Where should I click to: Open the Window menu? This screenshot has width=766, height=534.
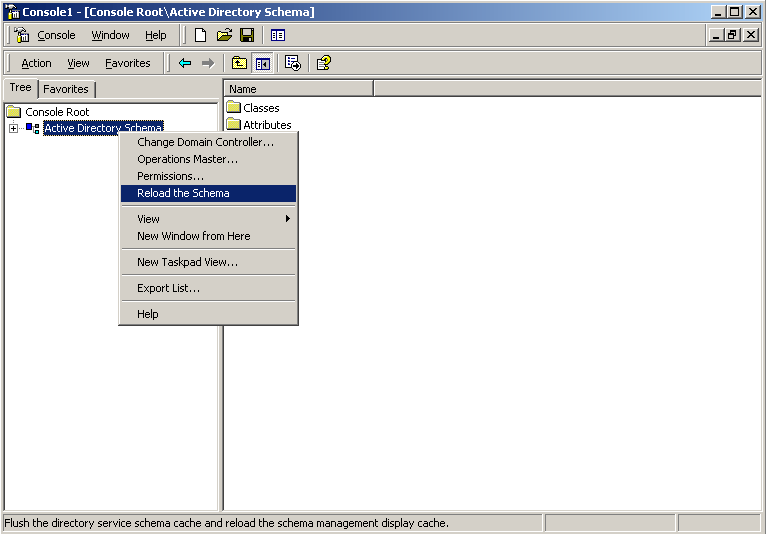(x=110, y=35)
